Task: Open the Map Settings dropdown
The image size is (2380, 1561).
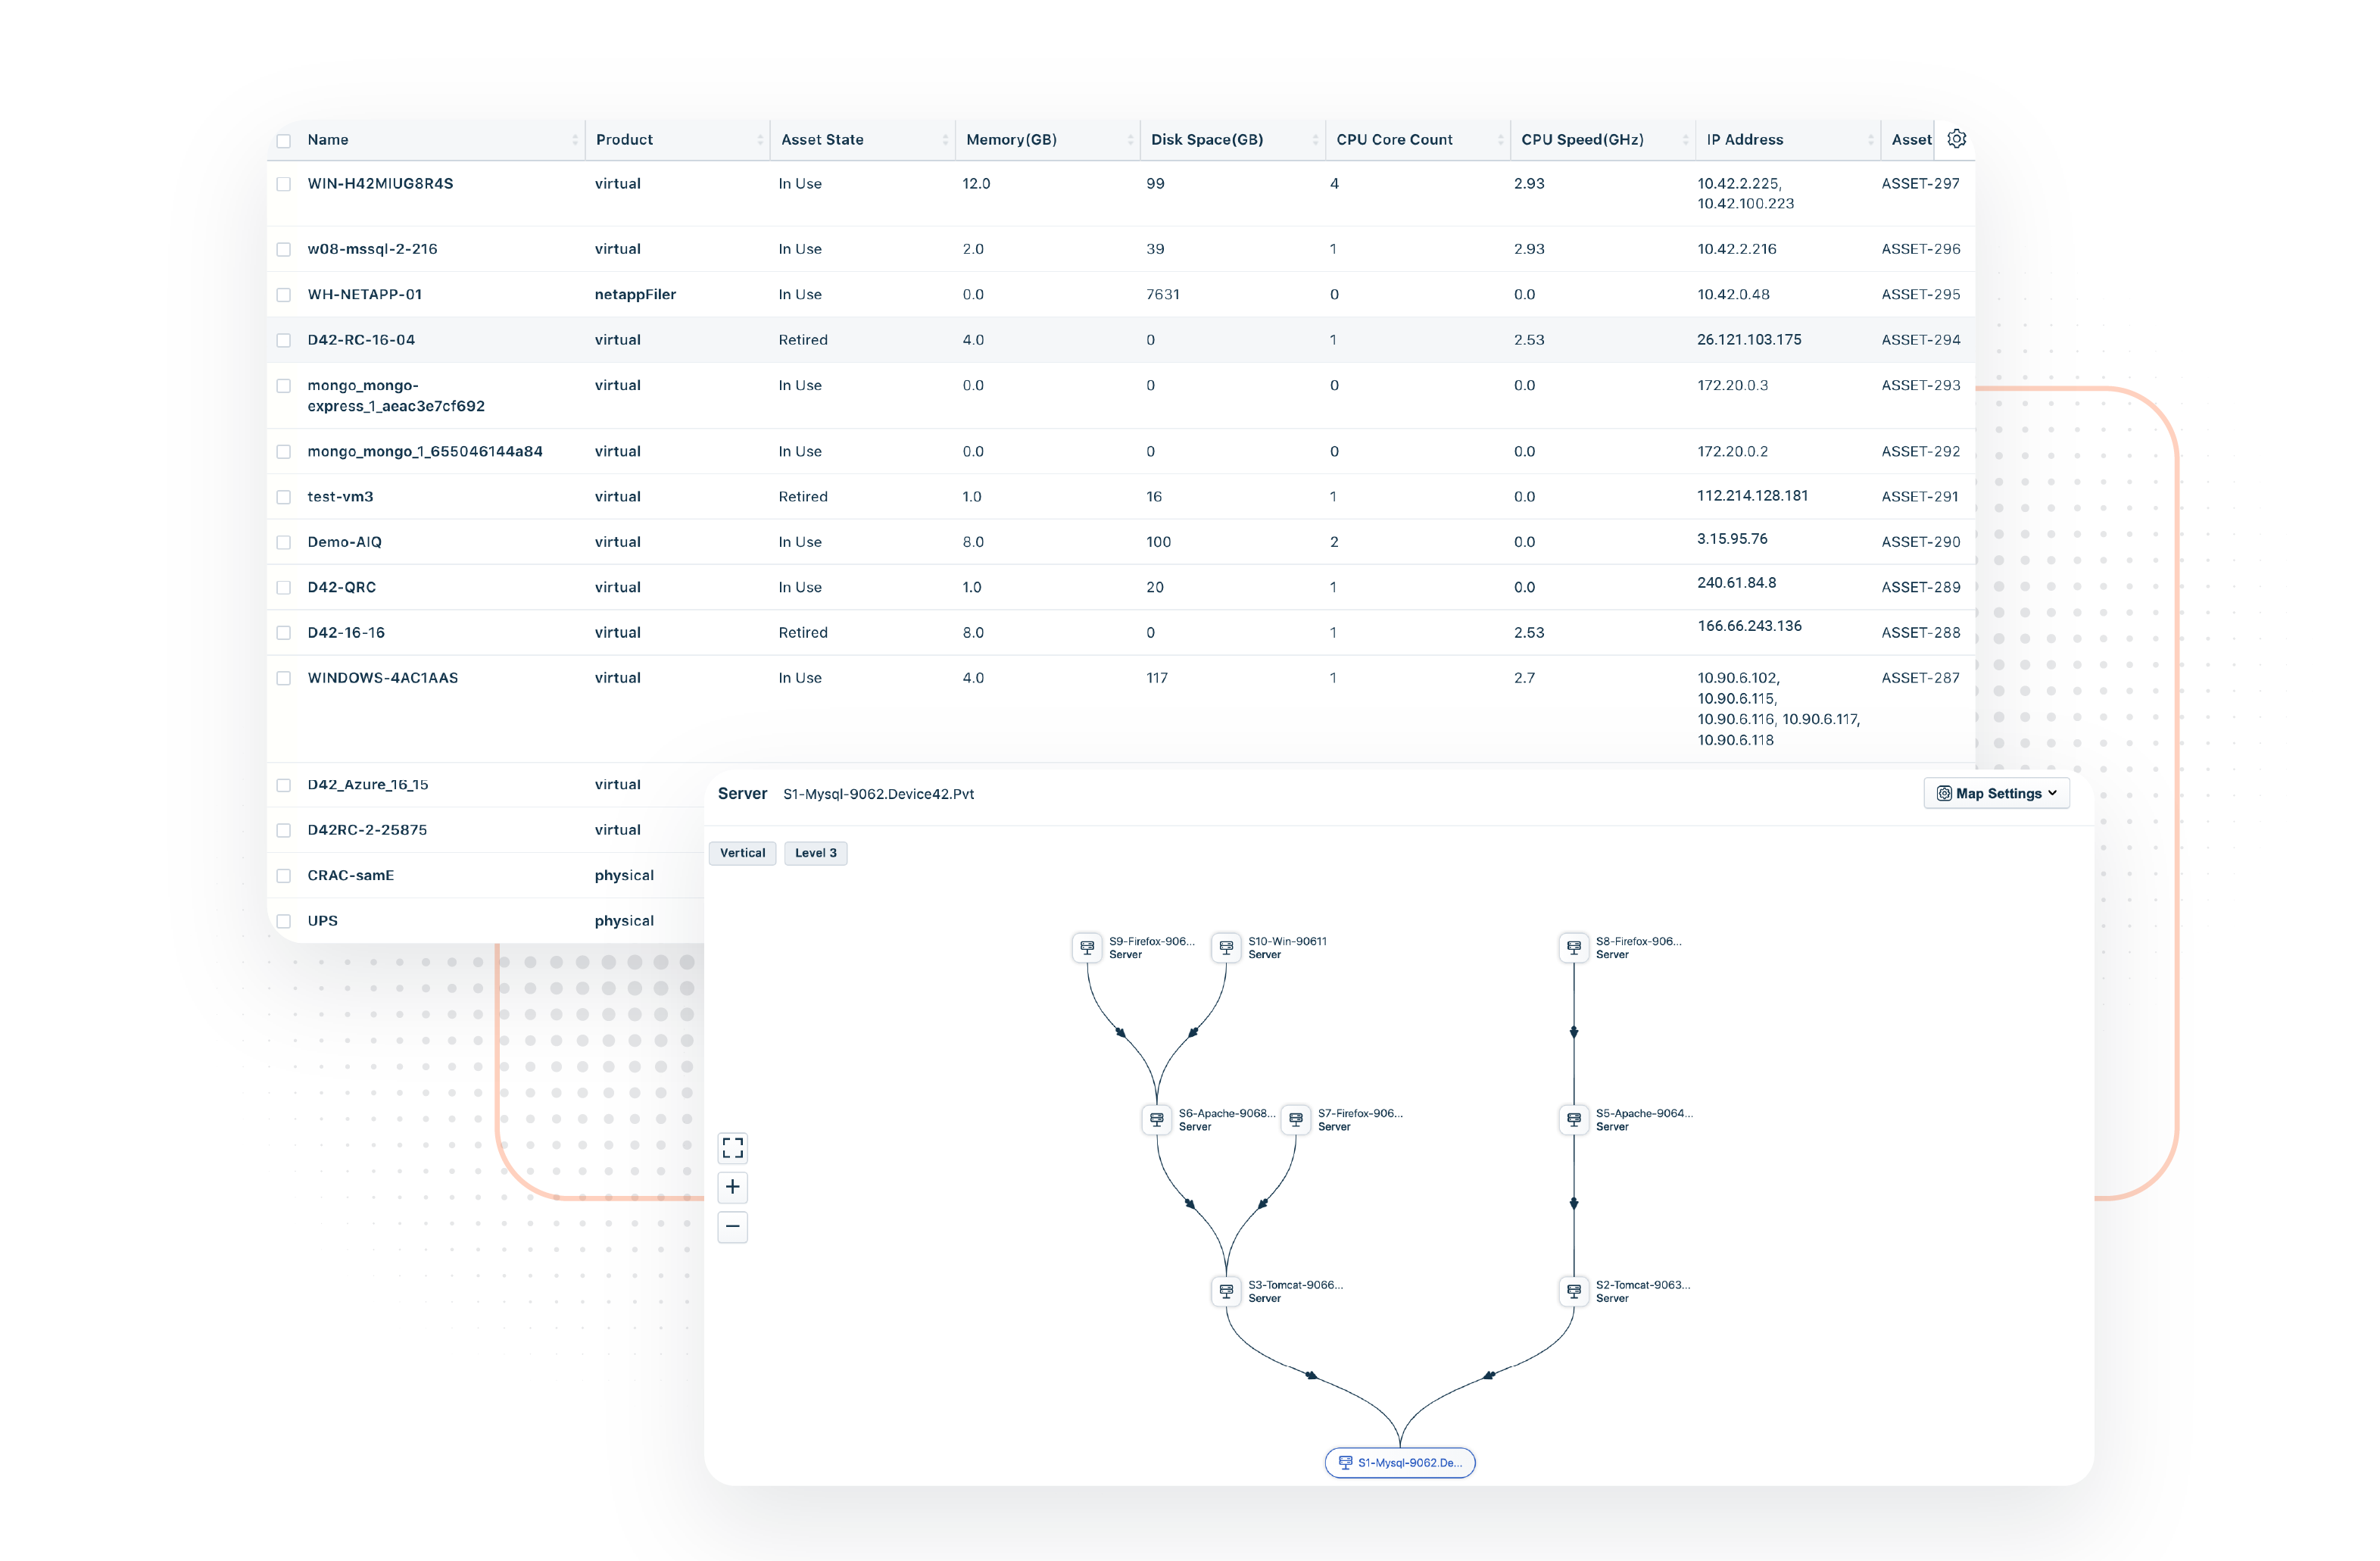Action: (x=1996, y=793)
